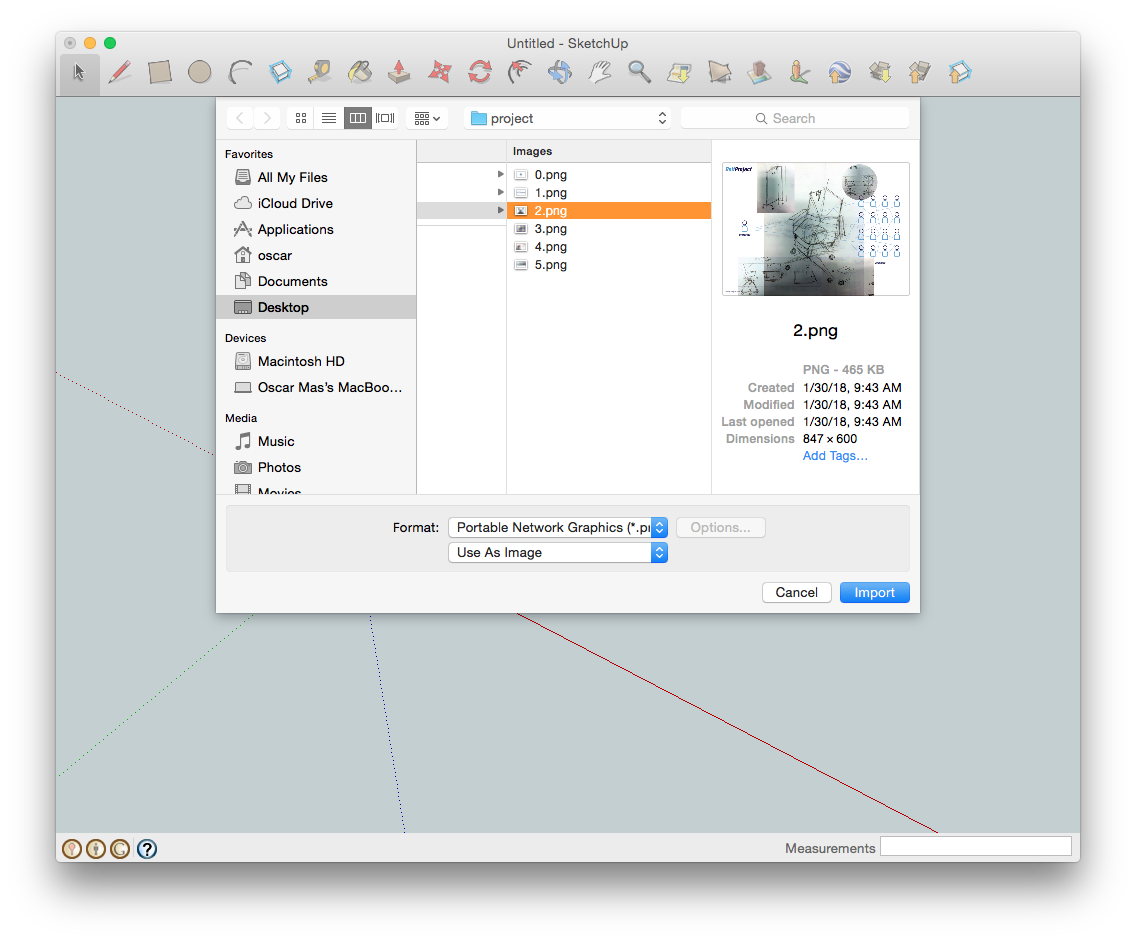Open All My Files in sidebar
The width and height of the screenshot is (1136, 942).
316,178
